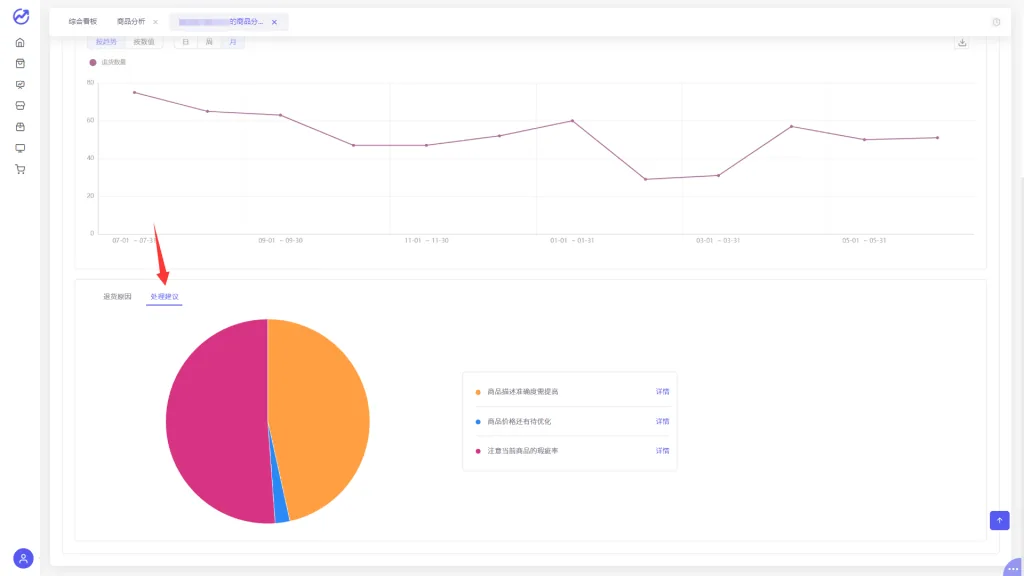The height and width of the screenshot is (576, 1024).
Task: Click the 03-01 ~ 03-31 axis label
Action: 718,240
